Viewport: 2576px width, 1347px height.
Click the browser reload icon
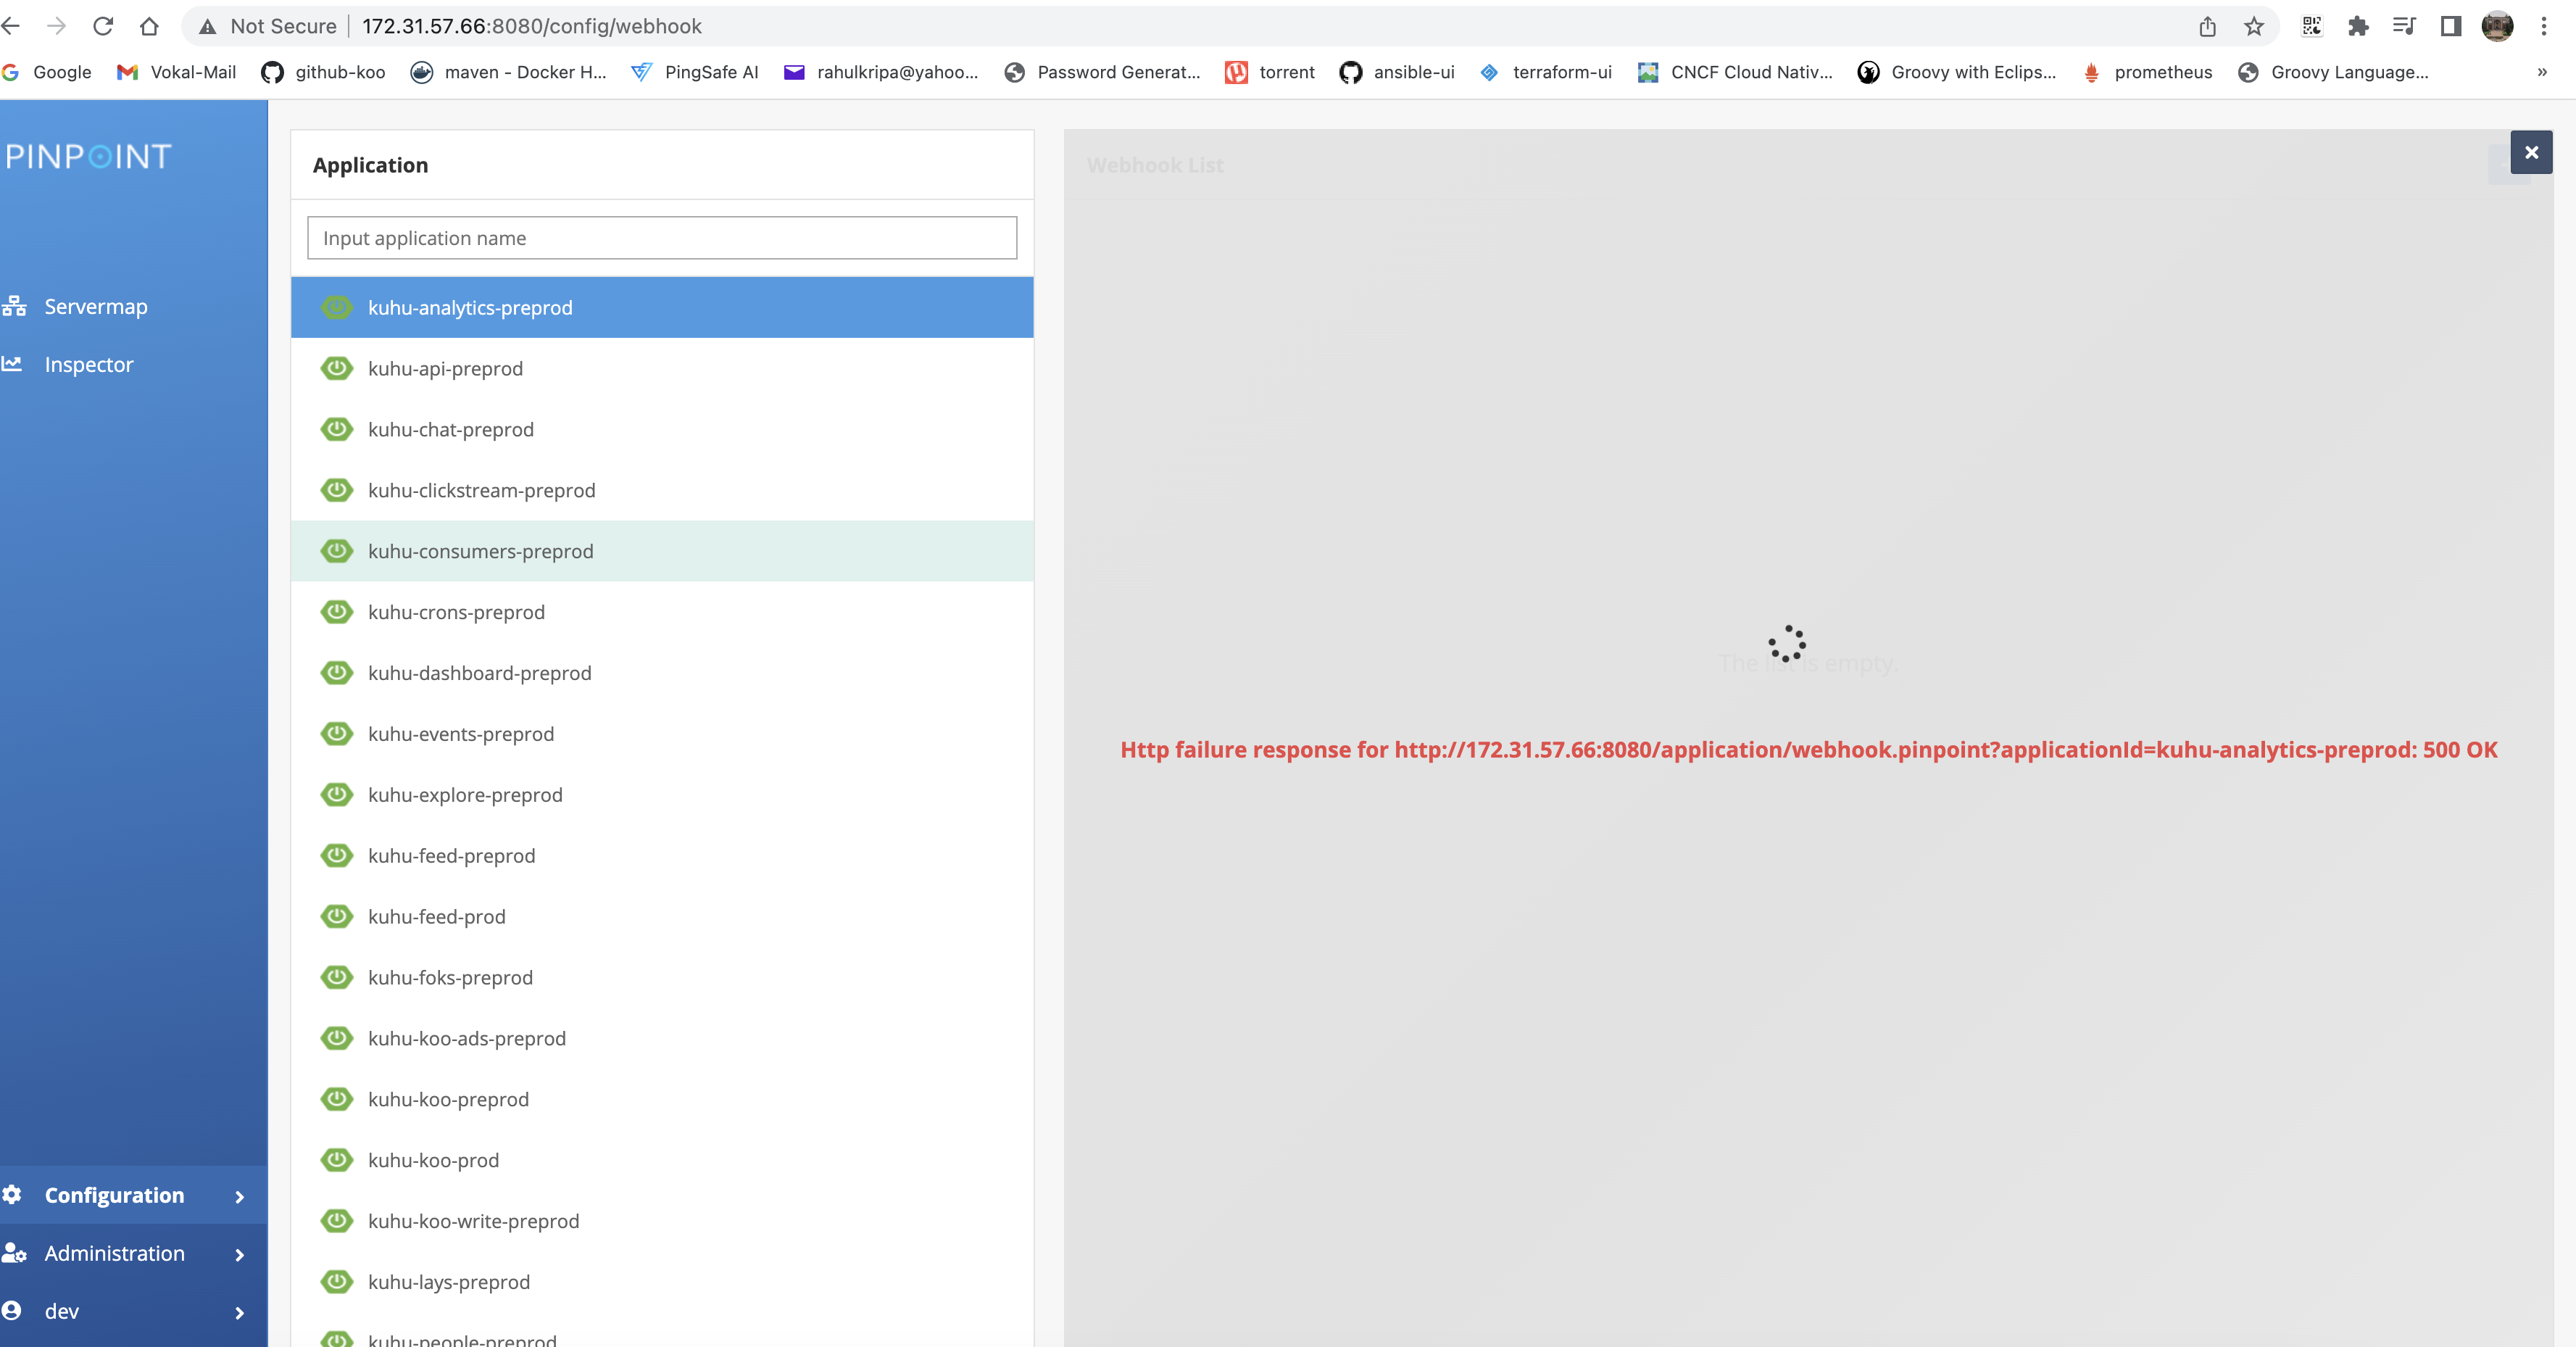coord(103,26)
